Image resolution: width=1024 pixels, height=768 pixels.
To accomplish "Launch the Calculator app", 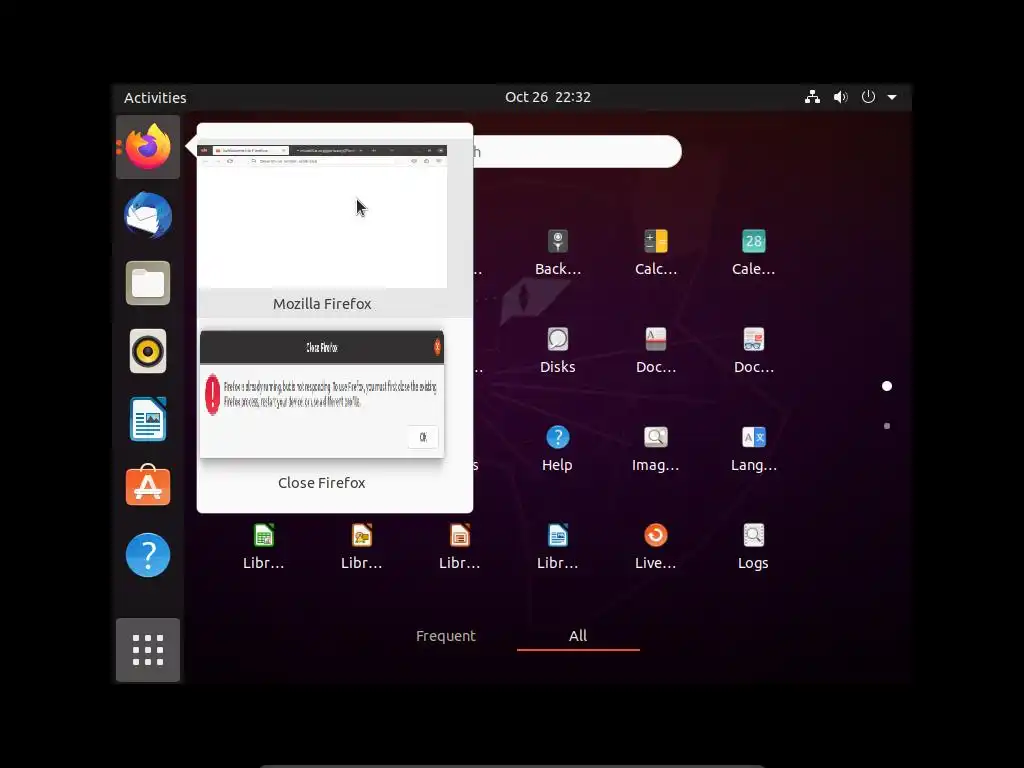I will coord(656,252).
